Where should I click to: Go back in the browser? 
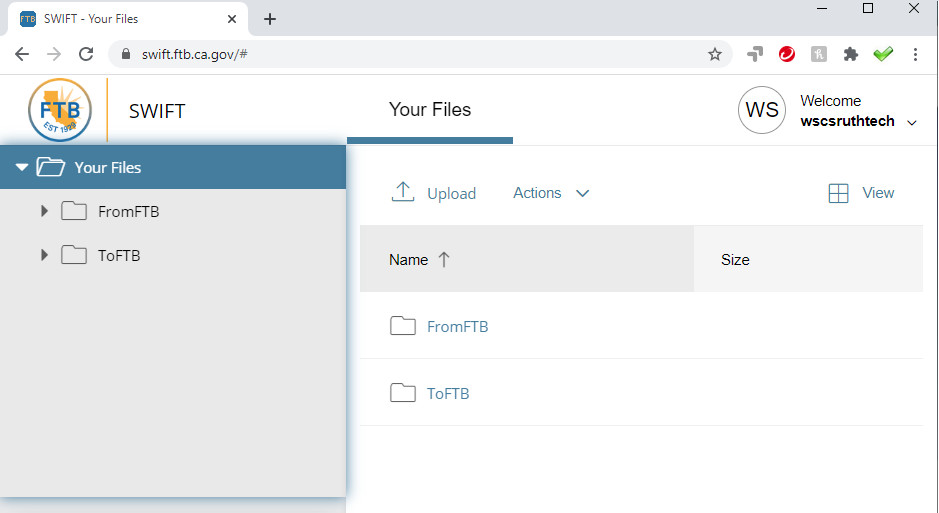tap(22, 54)
